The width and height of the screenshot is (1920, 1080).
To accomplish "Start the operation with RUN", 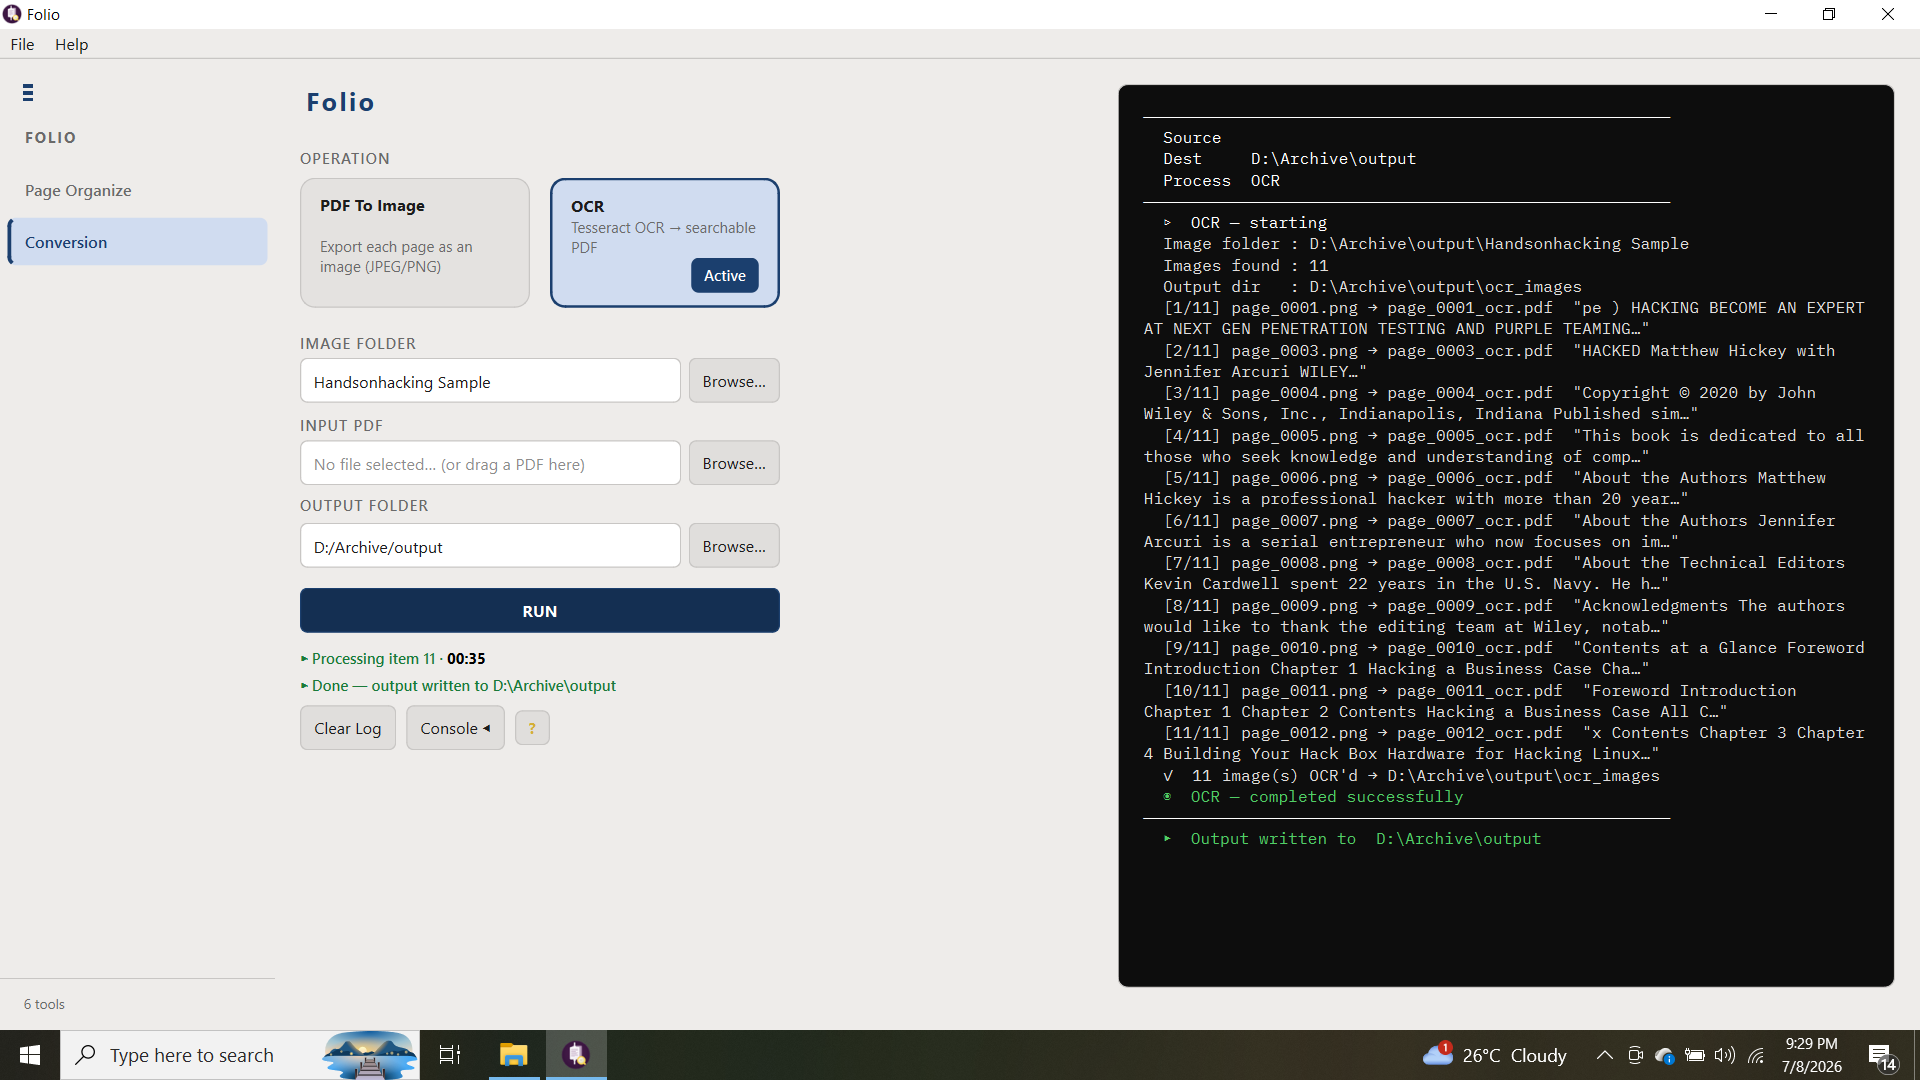I will pos(540,611).
